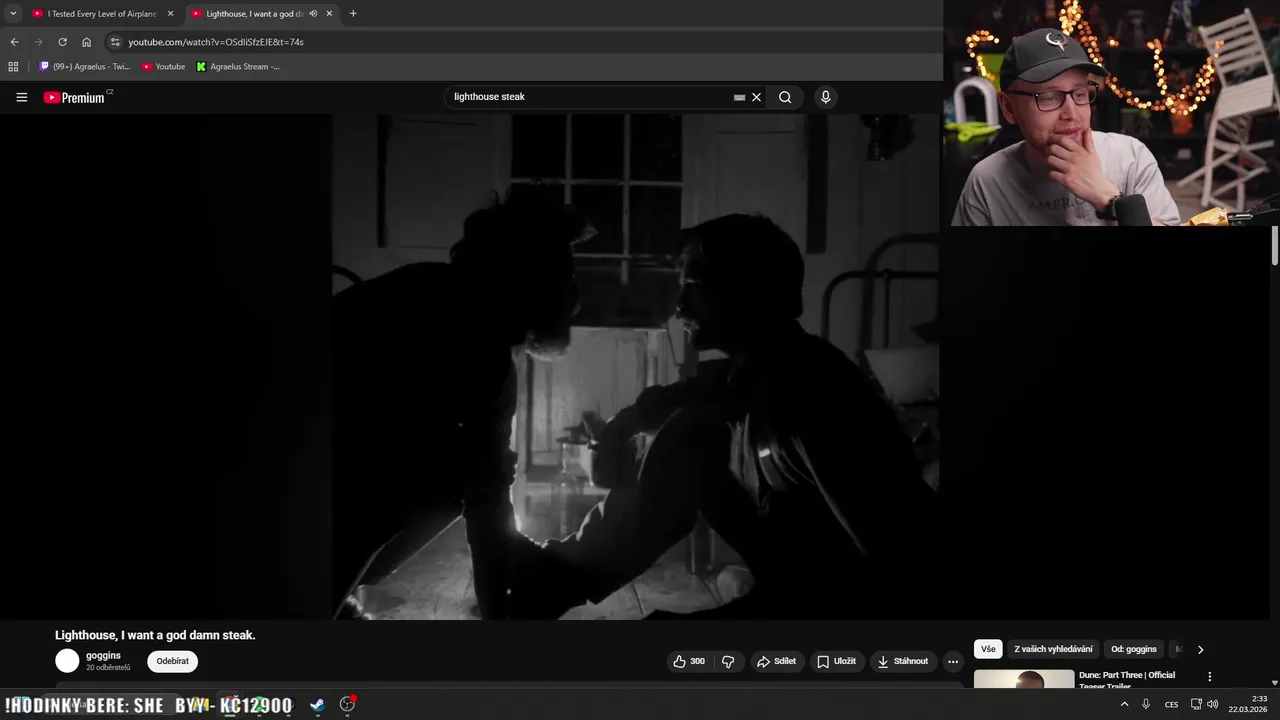Click the magnifier search button

(x=785, y=97)
